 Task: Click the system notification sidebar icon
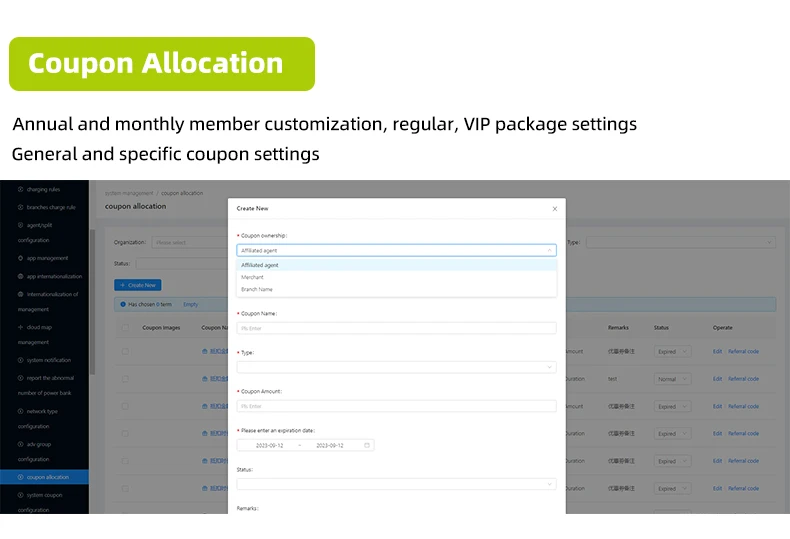tap(20, 360)
